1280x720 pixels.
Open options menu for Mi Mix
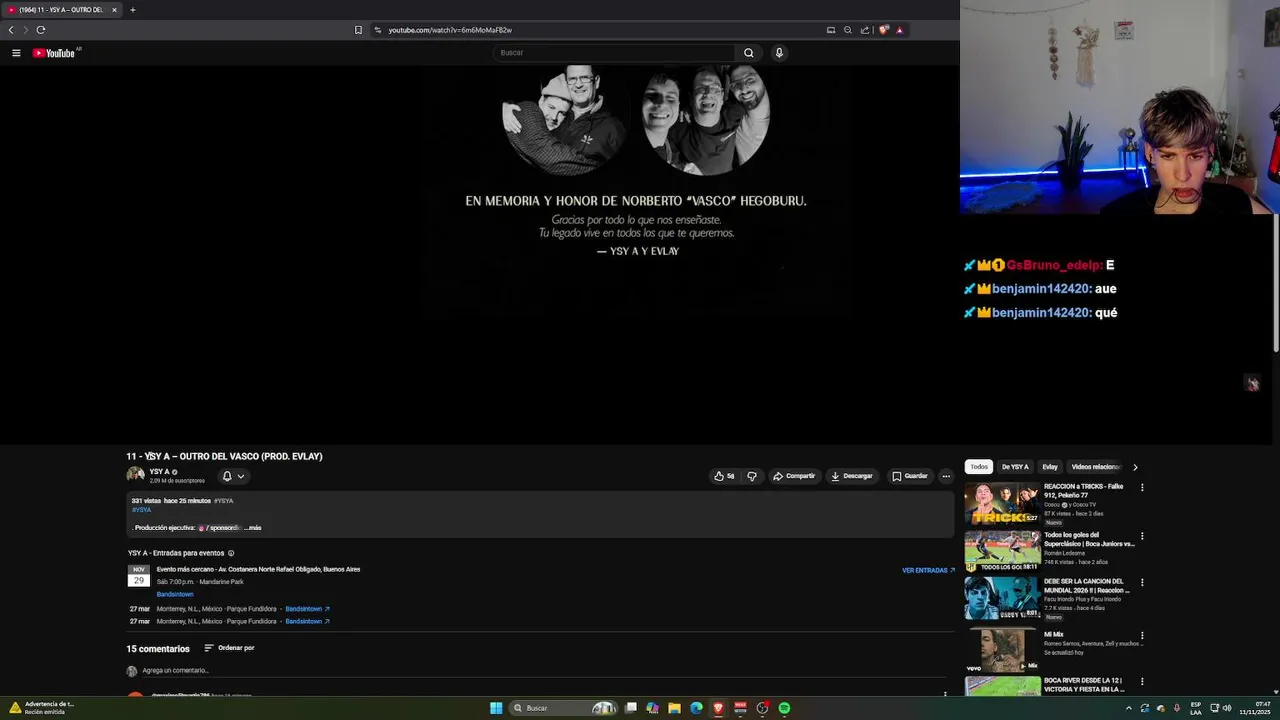pyautogui.click(x=1142, y=635)
